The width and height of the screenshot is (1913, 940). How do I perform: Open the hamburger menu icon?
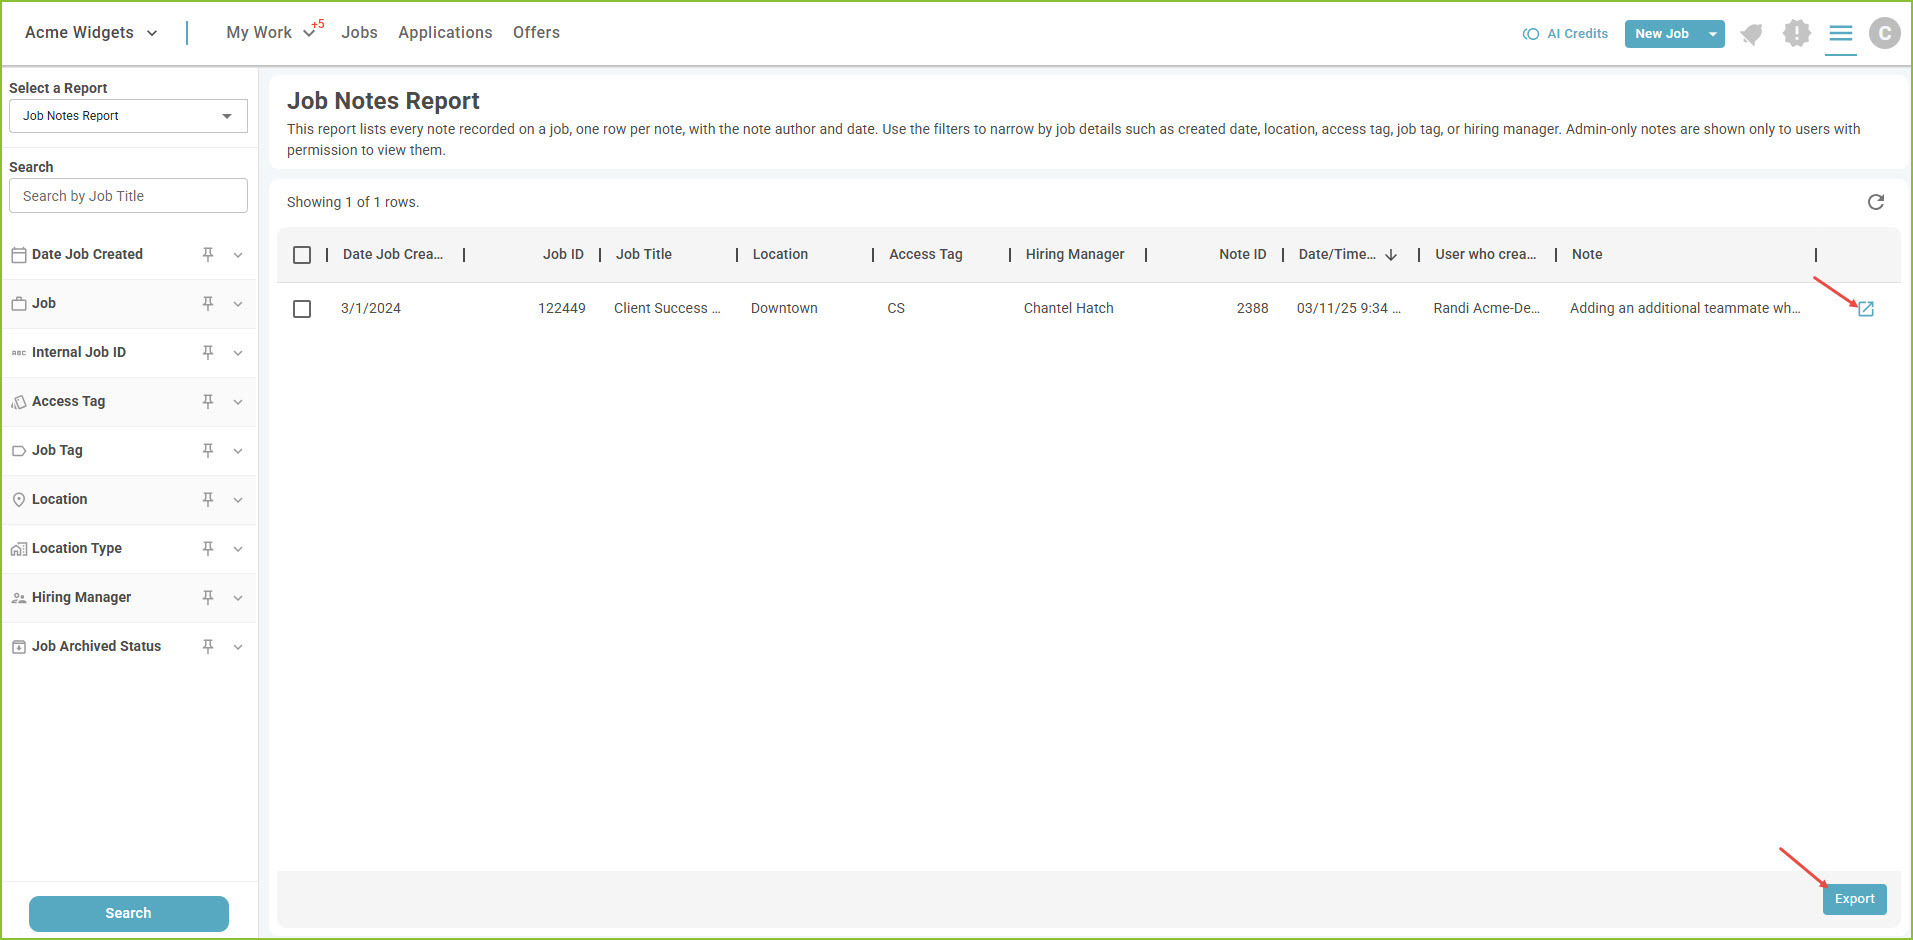[x=1841, y=33]
